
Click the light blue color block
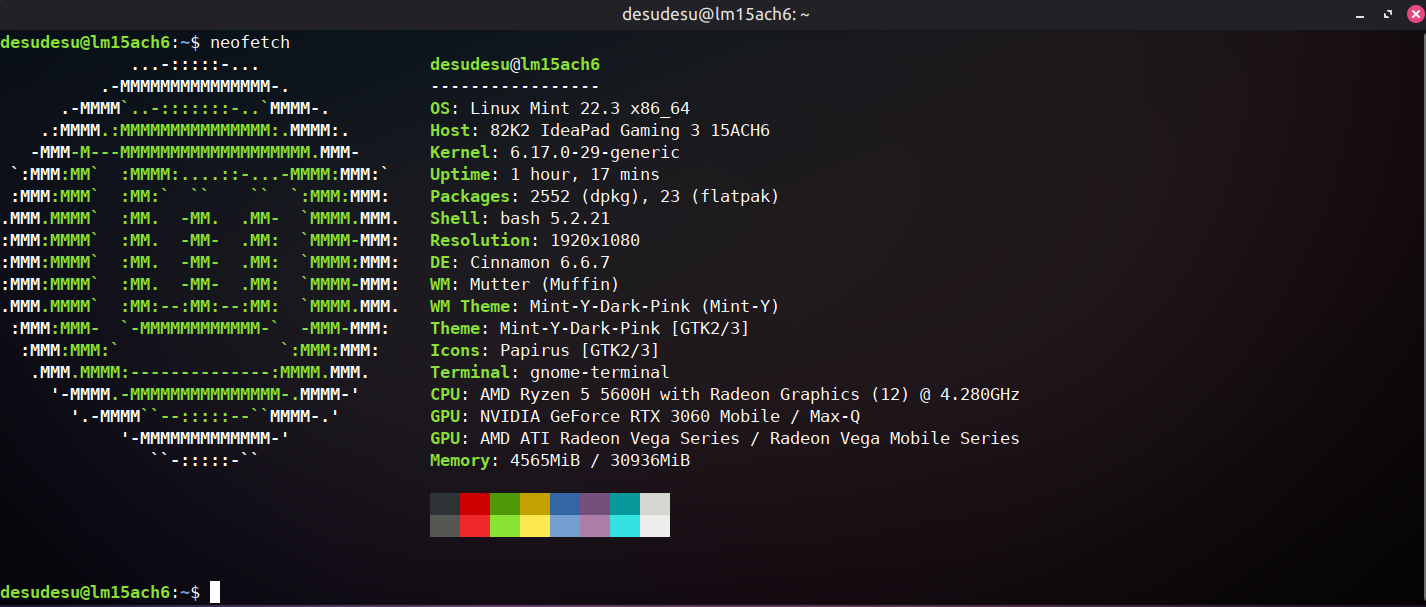pos(565,526)
